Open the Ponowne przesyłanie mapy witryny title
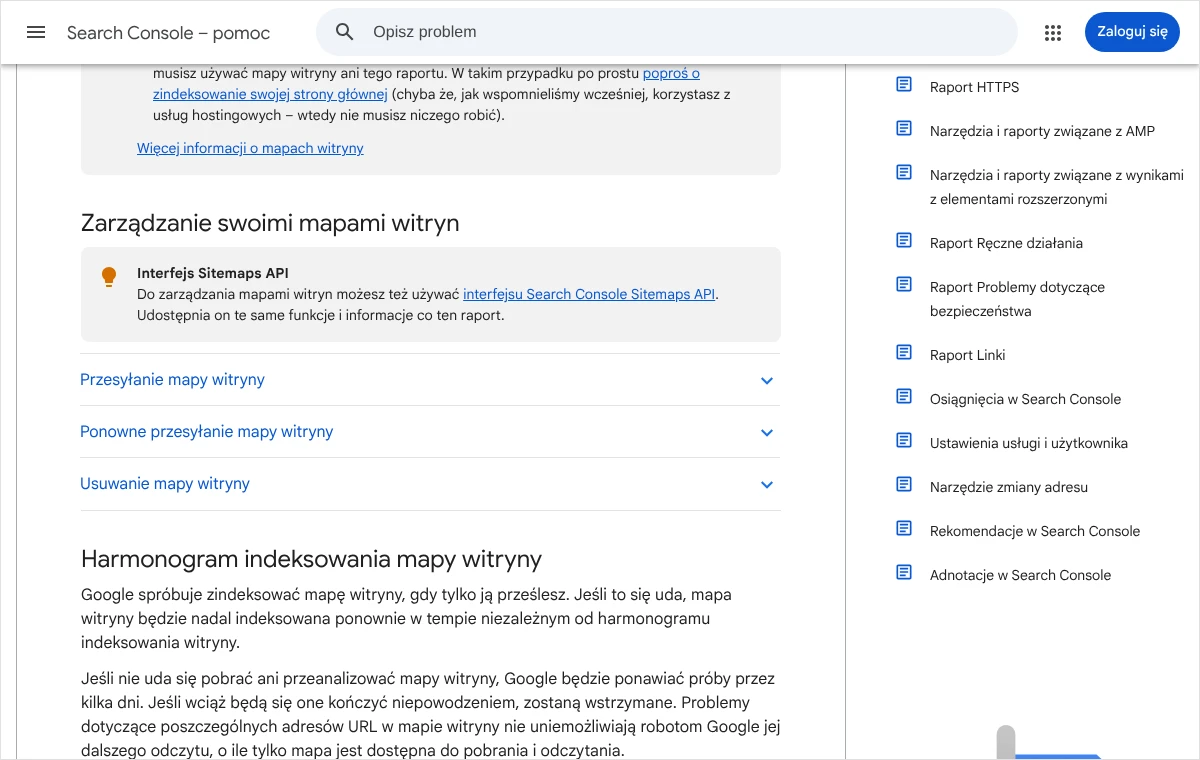Viewport: 1200px width, 760px height. (x=206, y=432)
